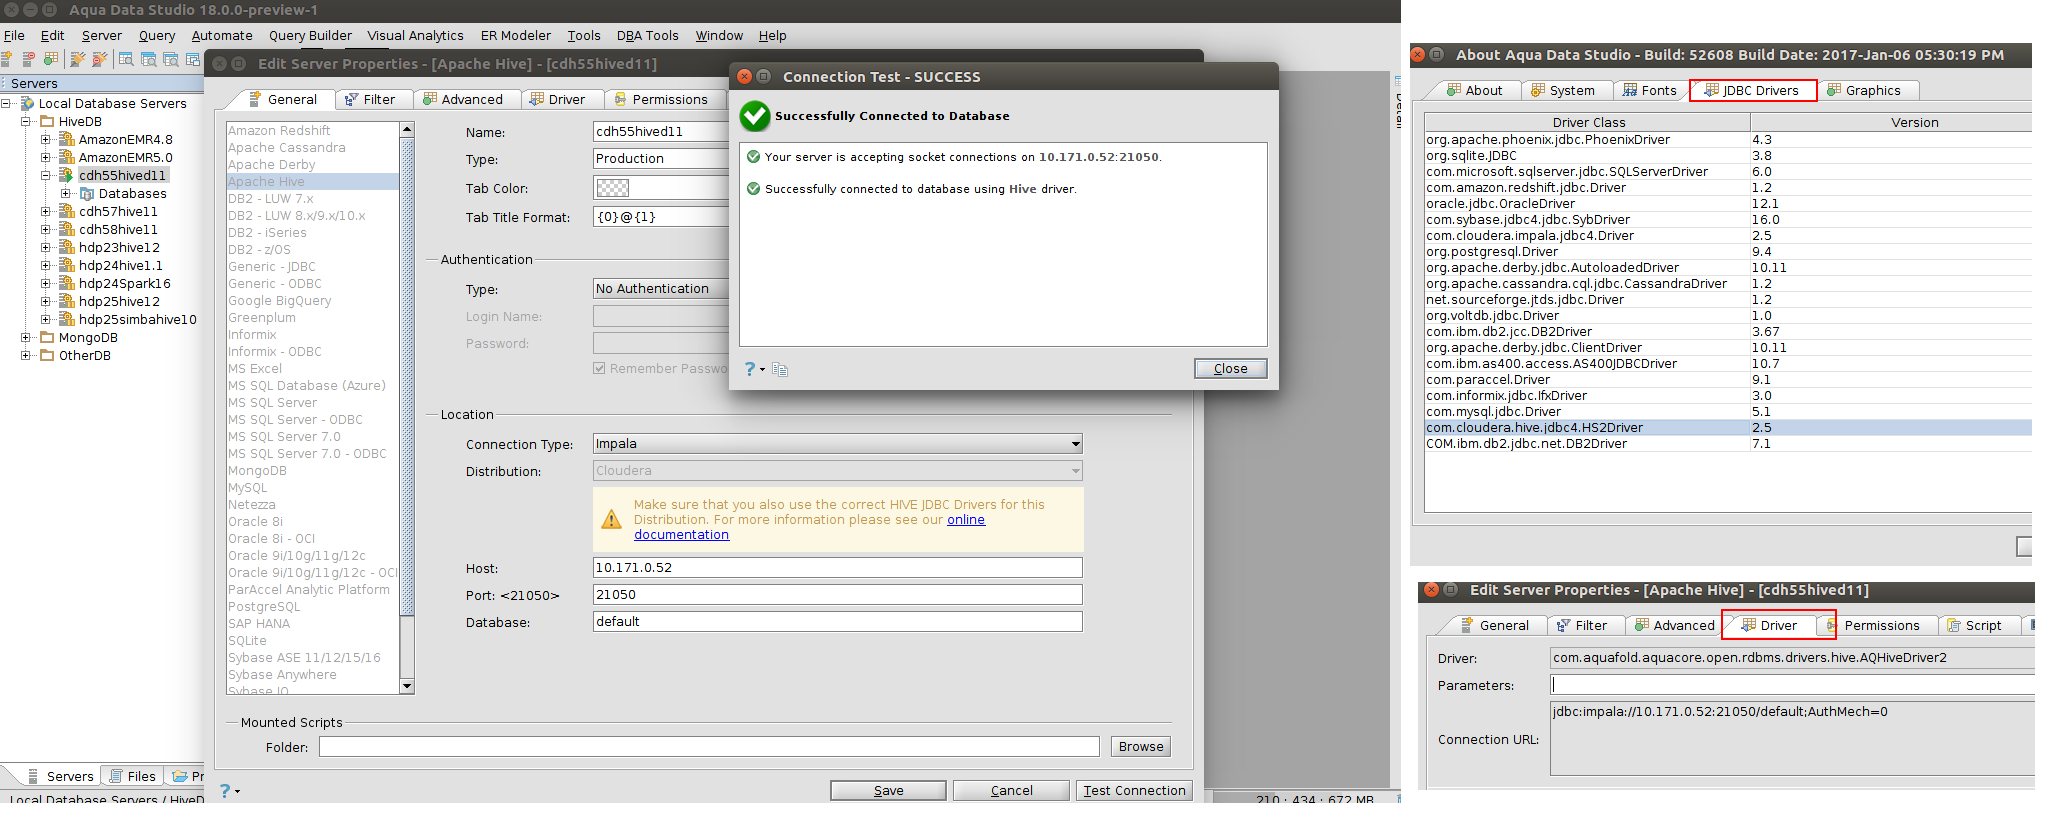Click the green success checkmark icon

(755, 116)
